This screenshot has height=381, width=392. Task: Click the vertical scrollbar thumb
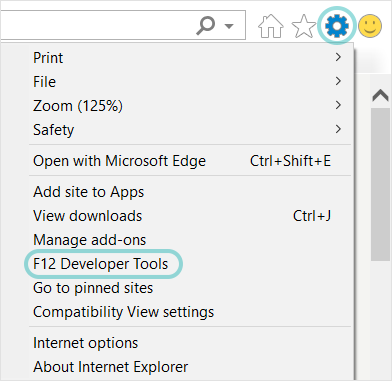pyautogui.click(x=380, y=184)
